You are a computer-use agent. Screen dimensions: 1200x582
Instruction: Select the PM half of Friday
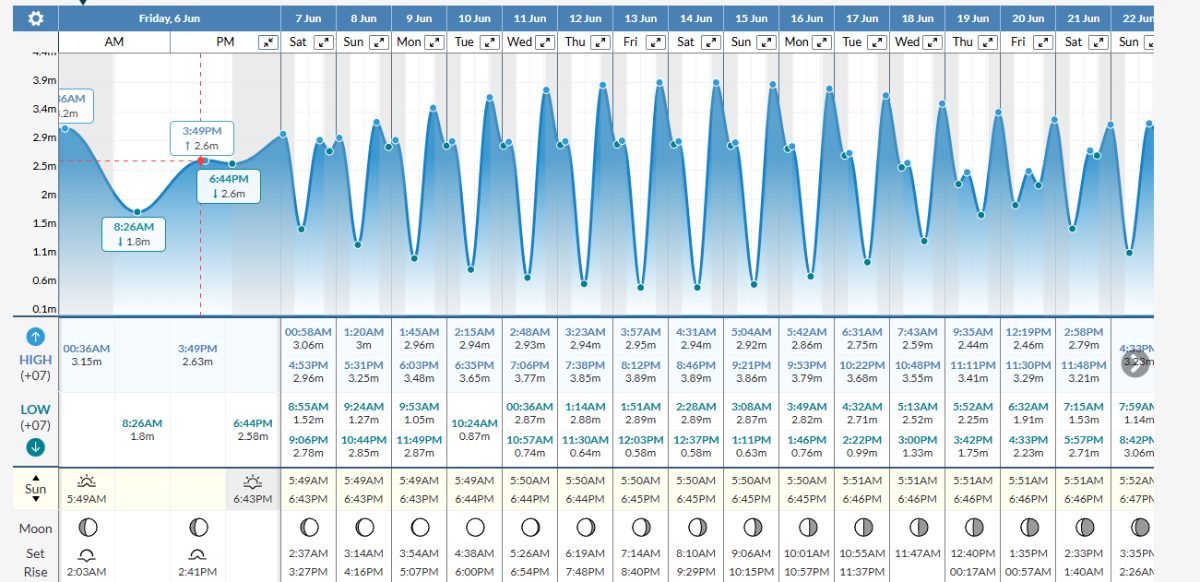[x=226, y=42]
